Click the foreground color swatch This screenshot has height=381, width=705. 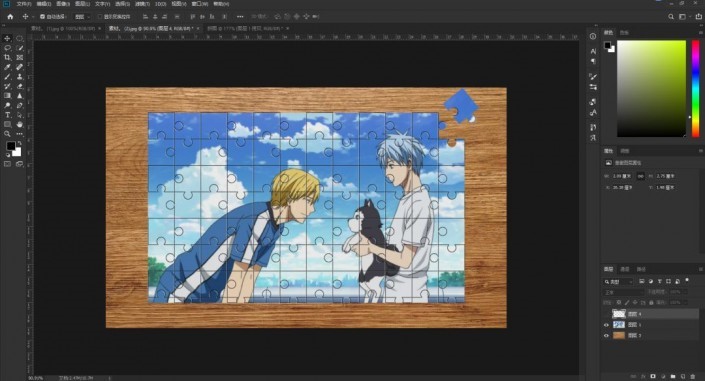(10, 146)
